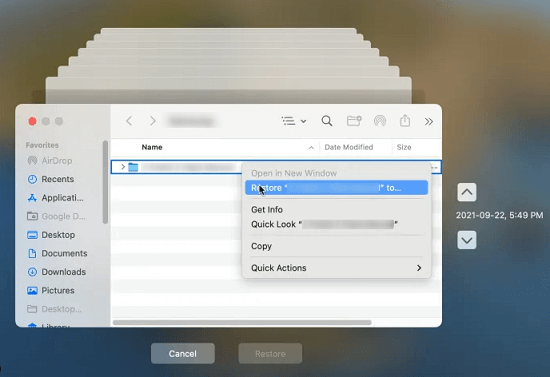Choose Quick Look in context menu

click(324, 224)
